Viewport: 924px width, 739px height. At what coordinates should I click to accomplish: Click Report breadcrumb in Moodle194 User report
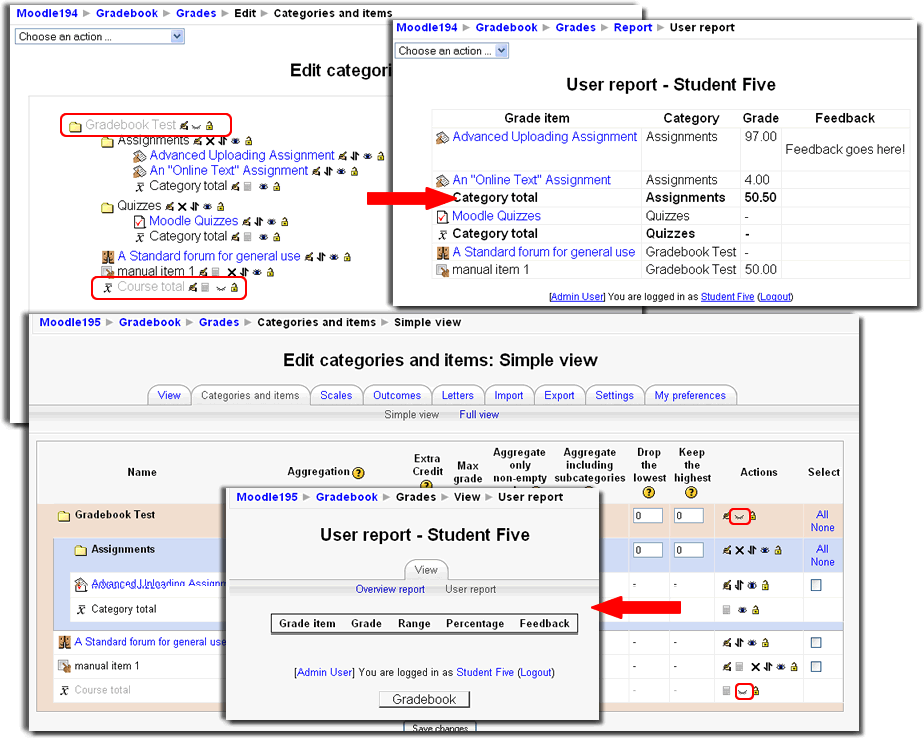tap(633, 27)
